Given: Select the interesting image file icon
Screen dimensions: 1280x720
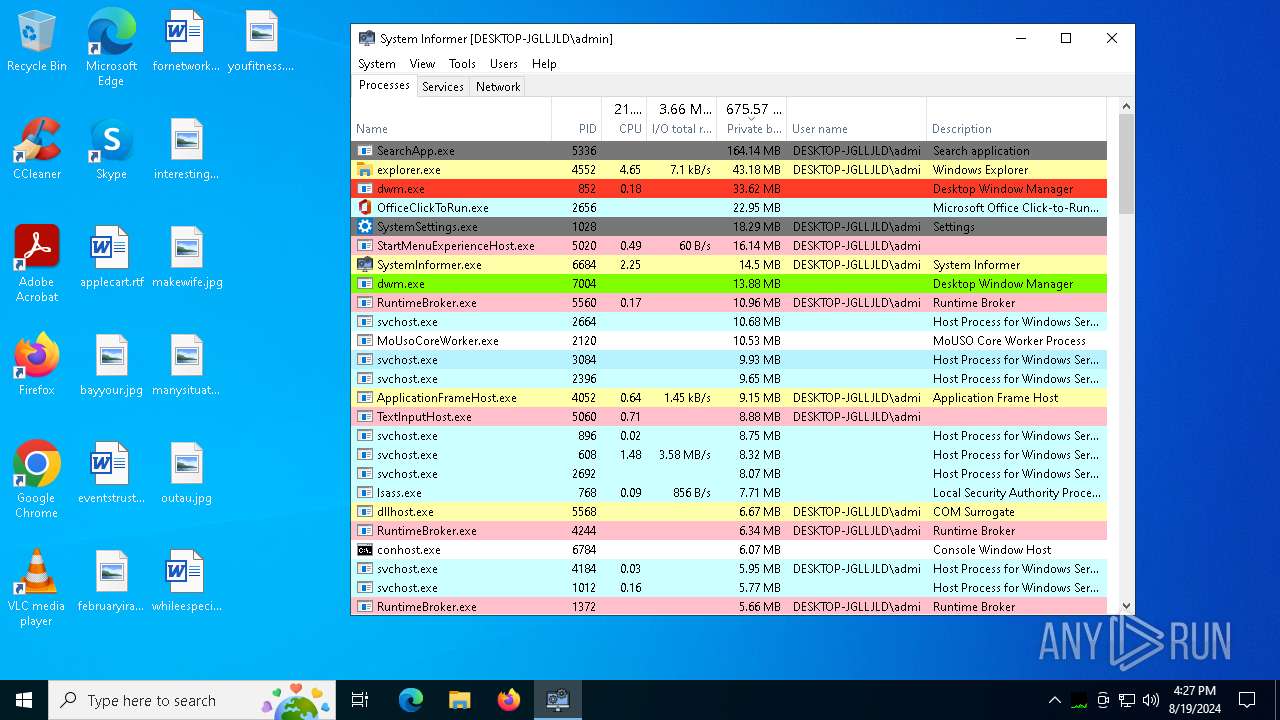Looking at the screenshot, I should (186, 149).
